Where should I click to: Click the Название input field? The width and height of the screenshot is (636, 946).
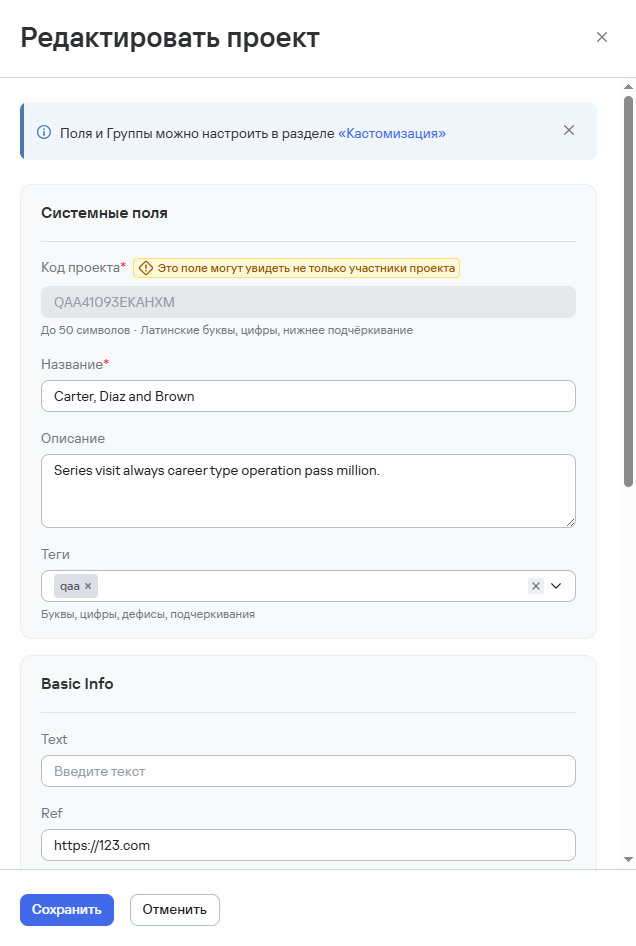(308, 396)
